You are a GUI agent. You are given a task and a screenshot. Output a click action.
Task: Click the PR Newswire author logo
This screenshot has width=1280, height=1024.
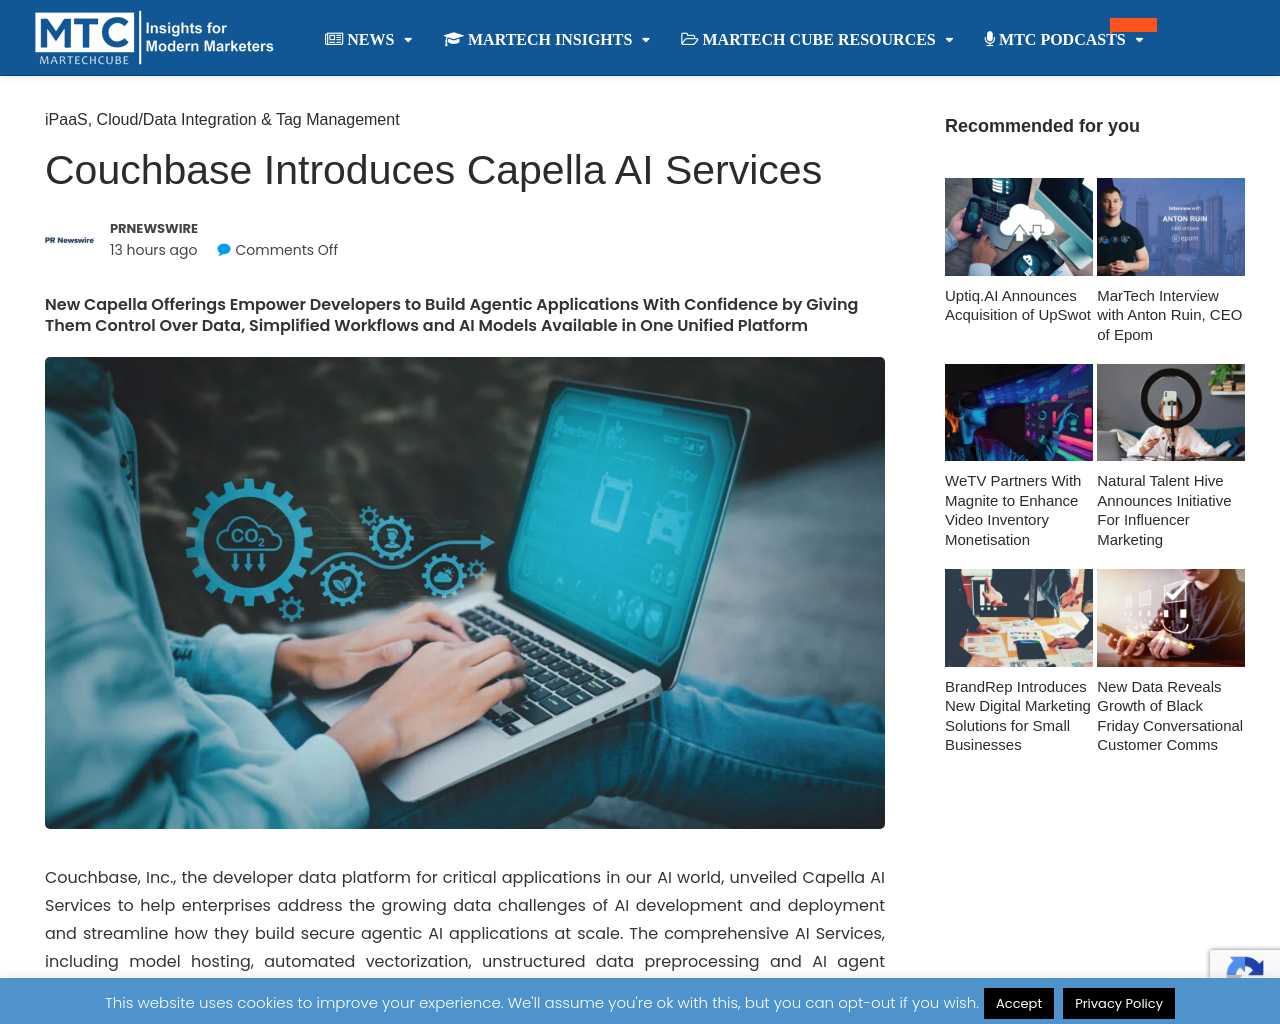70,240
